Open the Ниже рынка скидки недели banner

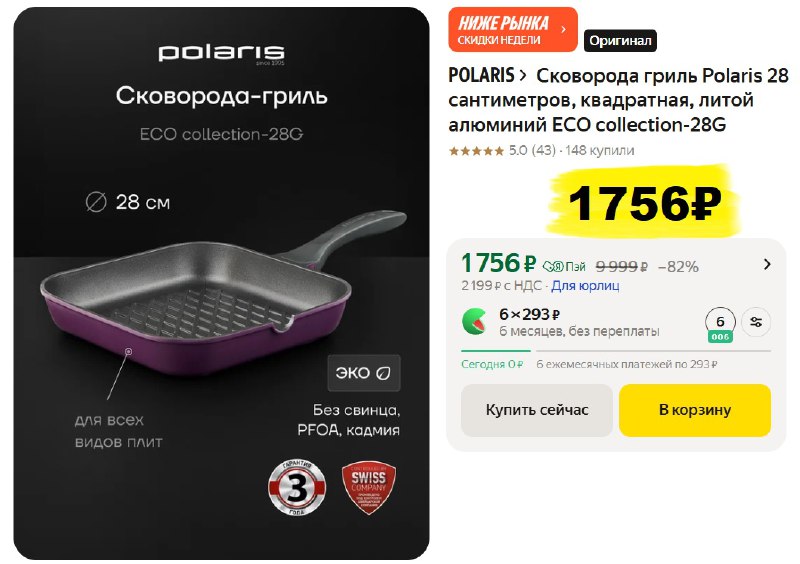tap(513, 30)
